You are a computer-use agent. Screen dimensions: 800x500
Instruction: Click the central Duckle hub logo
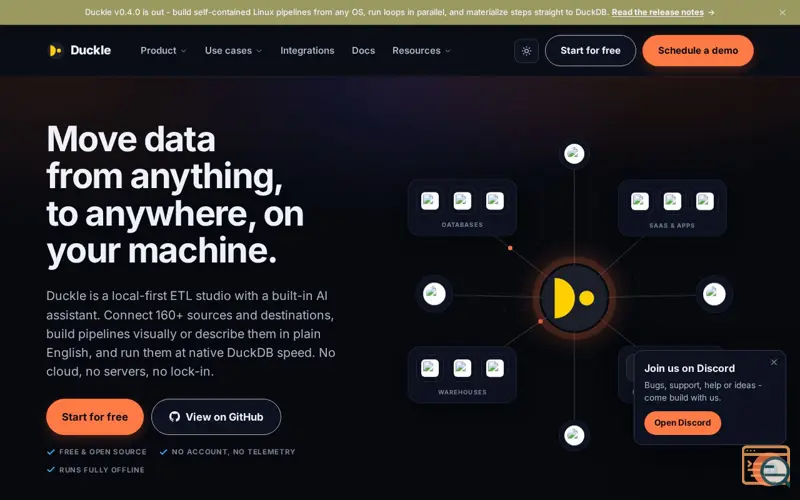pos(574,298)
